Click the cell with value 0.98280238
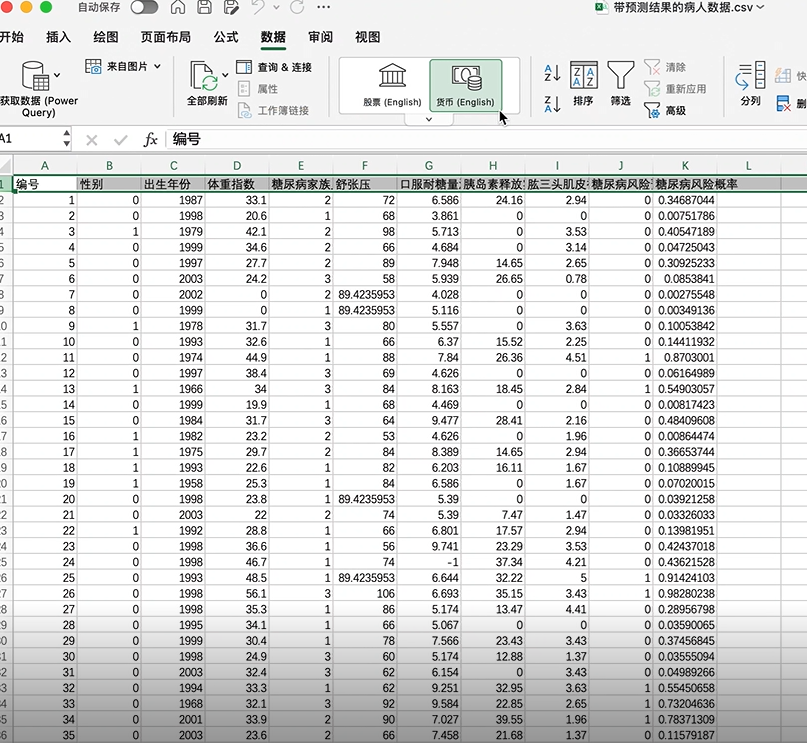The height and width of the screenshot is (743, 807). pyautogui.click(x=685, y=594)
